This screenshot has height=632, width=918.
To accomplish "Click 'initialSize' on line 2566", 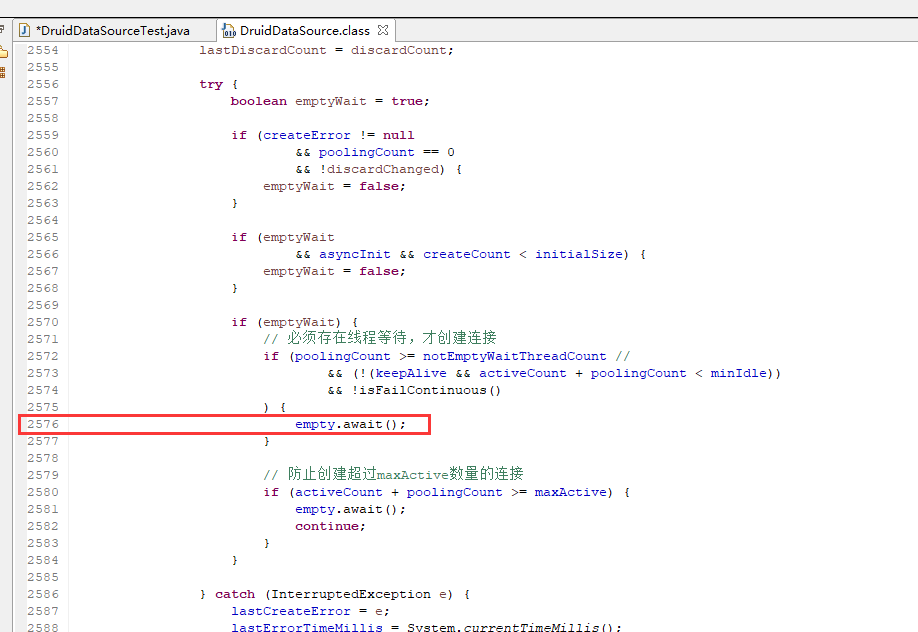I will [578, 254].
